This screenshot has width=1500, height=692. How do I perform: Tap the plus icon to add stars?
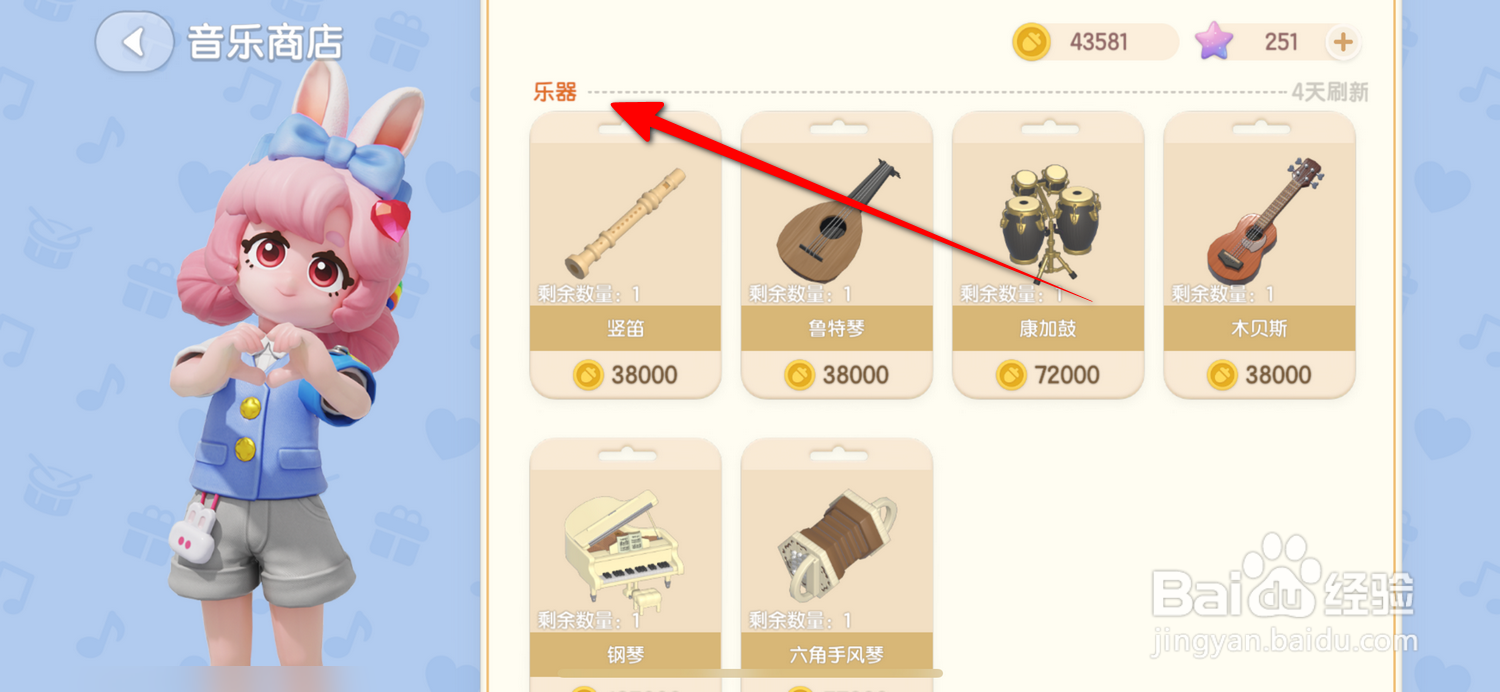click(x=1343, y=42)
